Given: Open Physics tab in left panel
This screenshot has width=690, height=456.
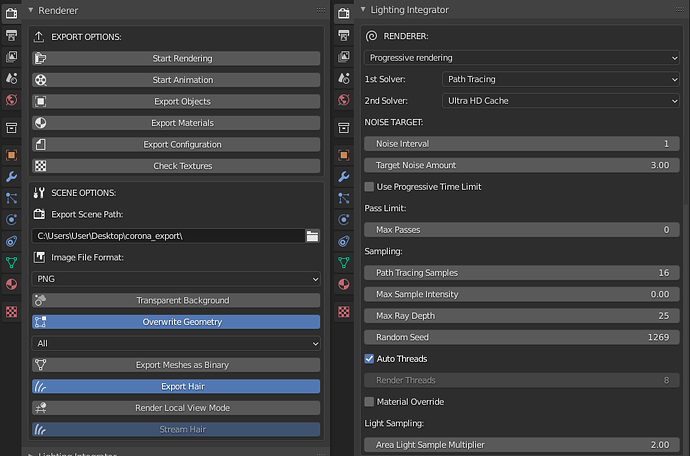Looking at the screenshot, I should [11, 220].
